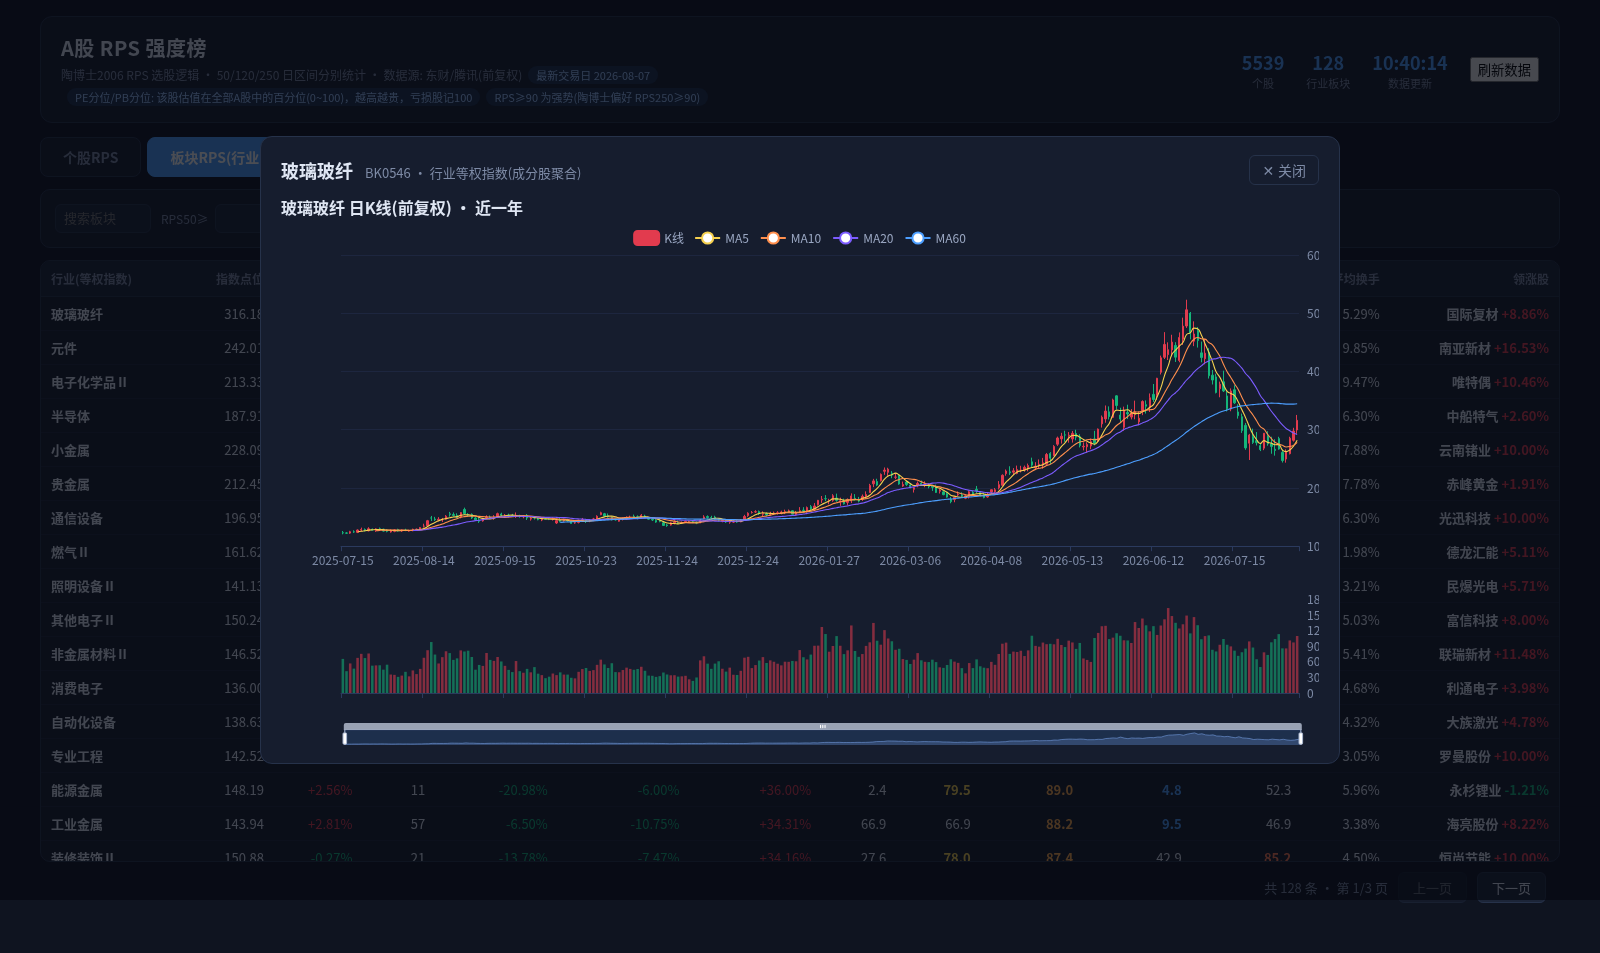Go to previous page with 上一页
1600x953 pixels.
click(1432, 888)
